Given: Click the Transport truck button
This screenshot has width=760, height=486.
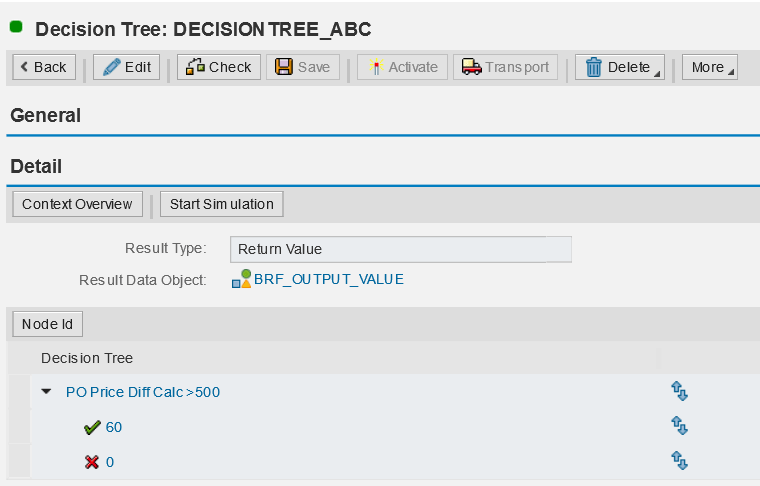Looking at the screenshot, I should (x=505, y=67).
